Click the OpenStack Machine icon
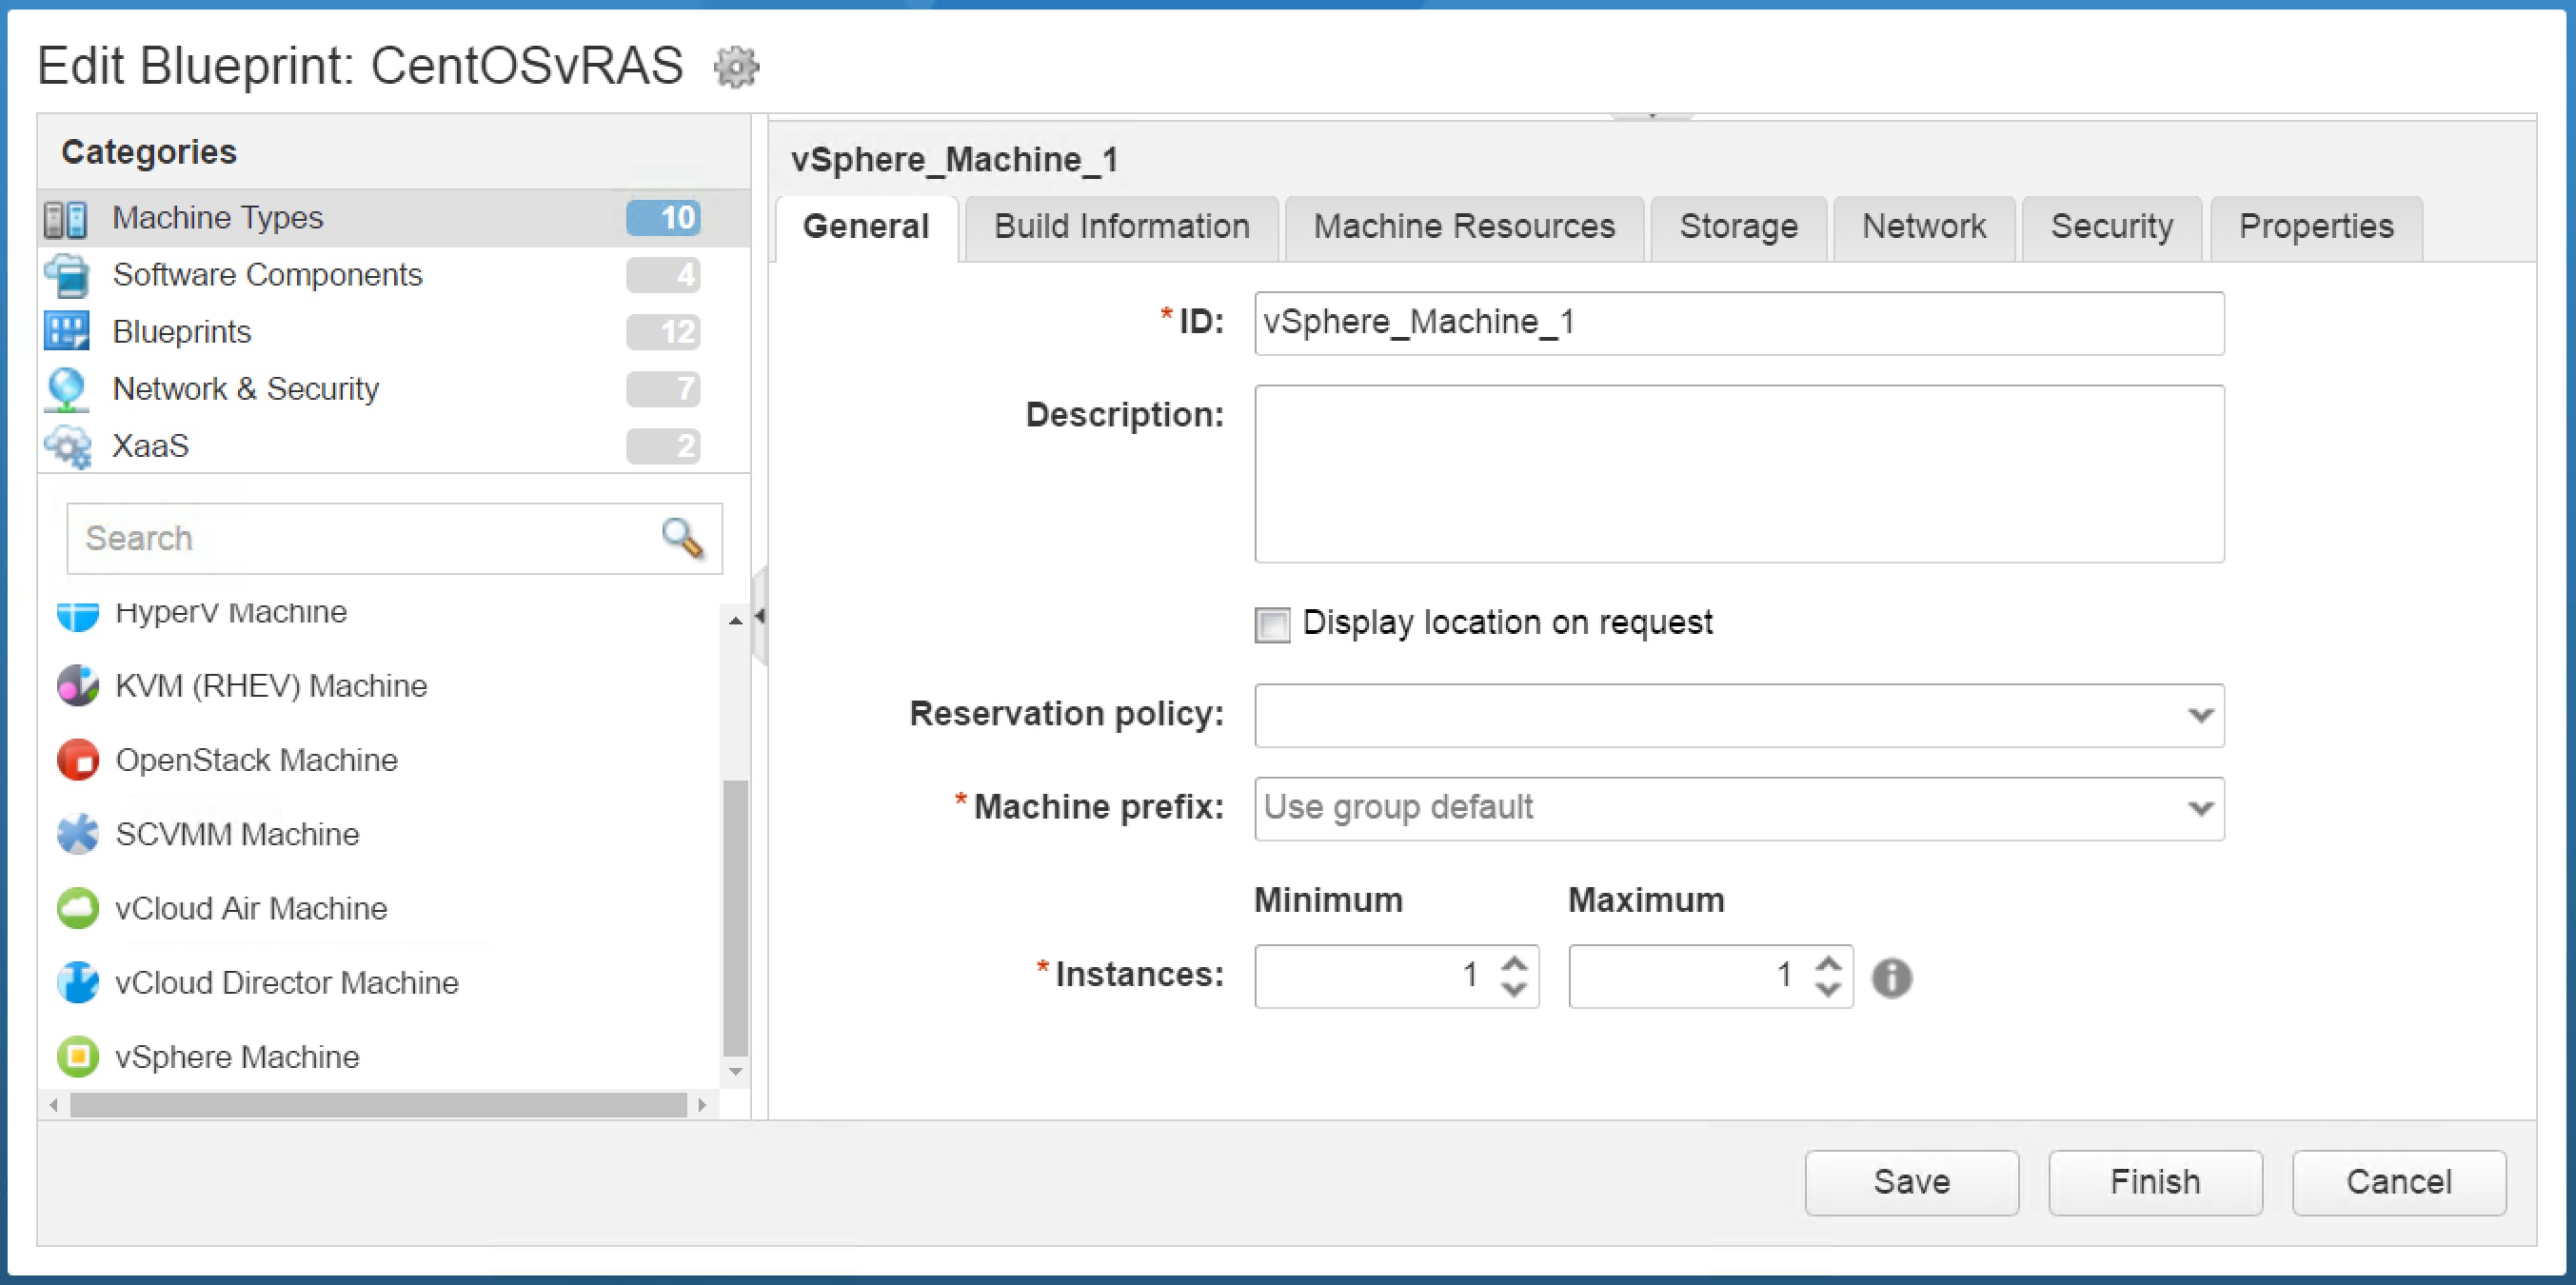Viewport: 2576px width, 1285px height. (78, 760)
